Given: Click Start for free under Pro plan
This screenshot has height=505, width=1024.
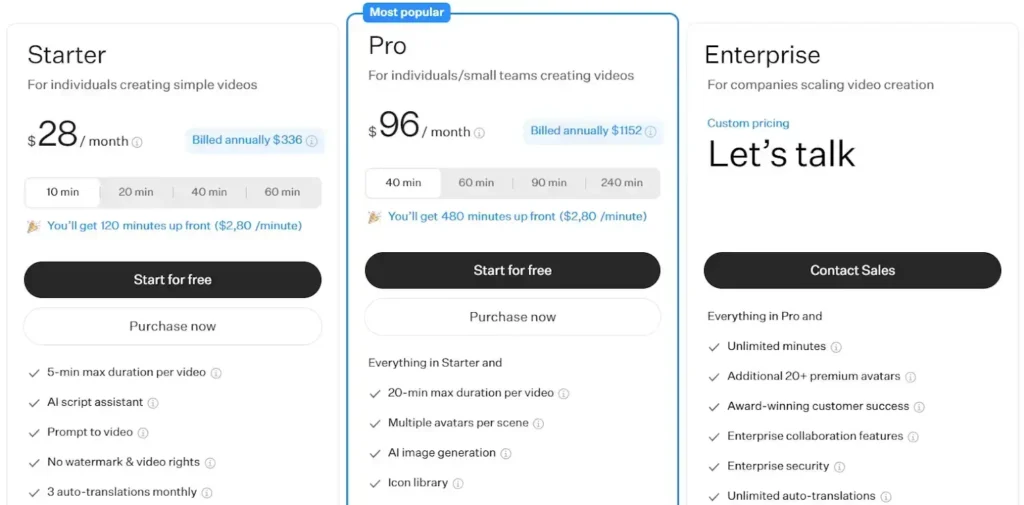Looking at the screenshot, I should pos(512,270).
